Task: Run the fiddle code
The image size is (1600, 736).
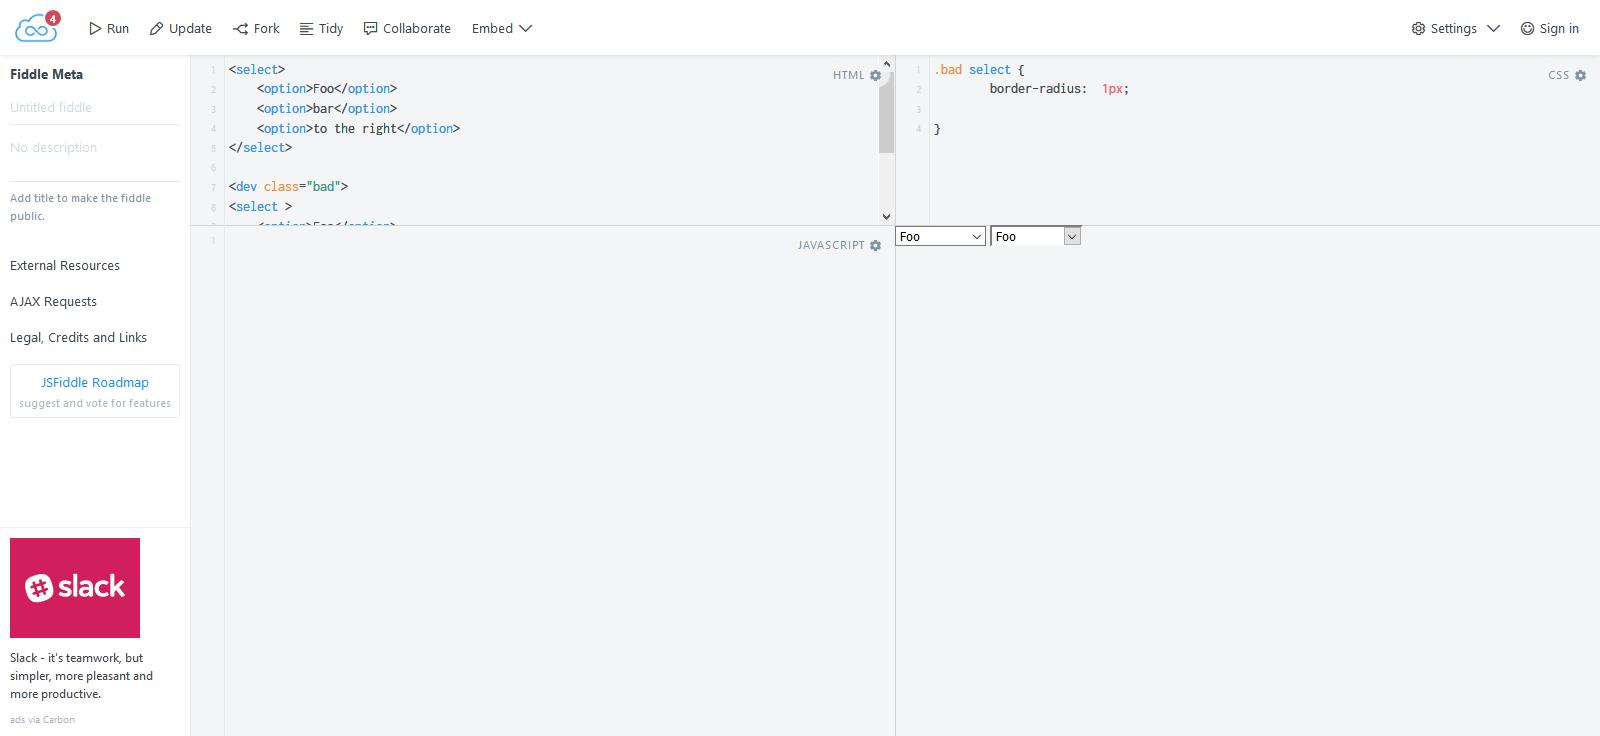Action: pyautogui.click(x=109, y=28)
